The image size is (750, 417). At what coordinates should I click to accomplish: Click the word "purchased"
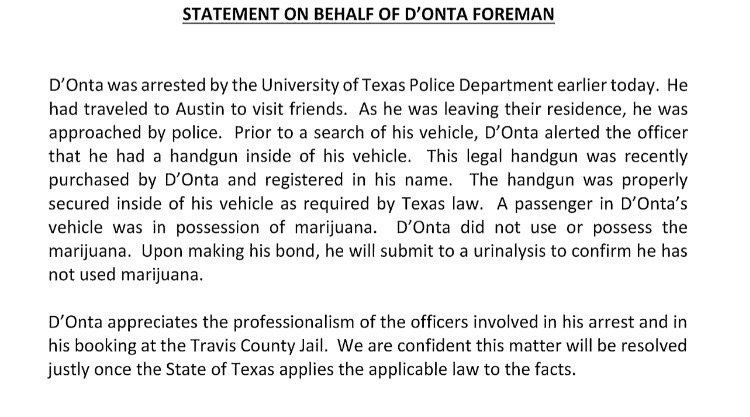tap(89, 181)
